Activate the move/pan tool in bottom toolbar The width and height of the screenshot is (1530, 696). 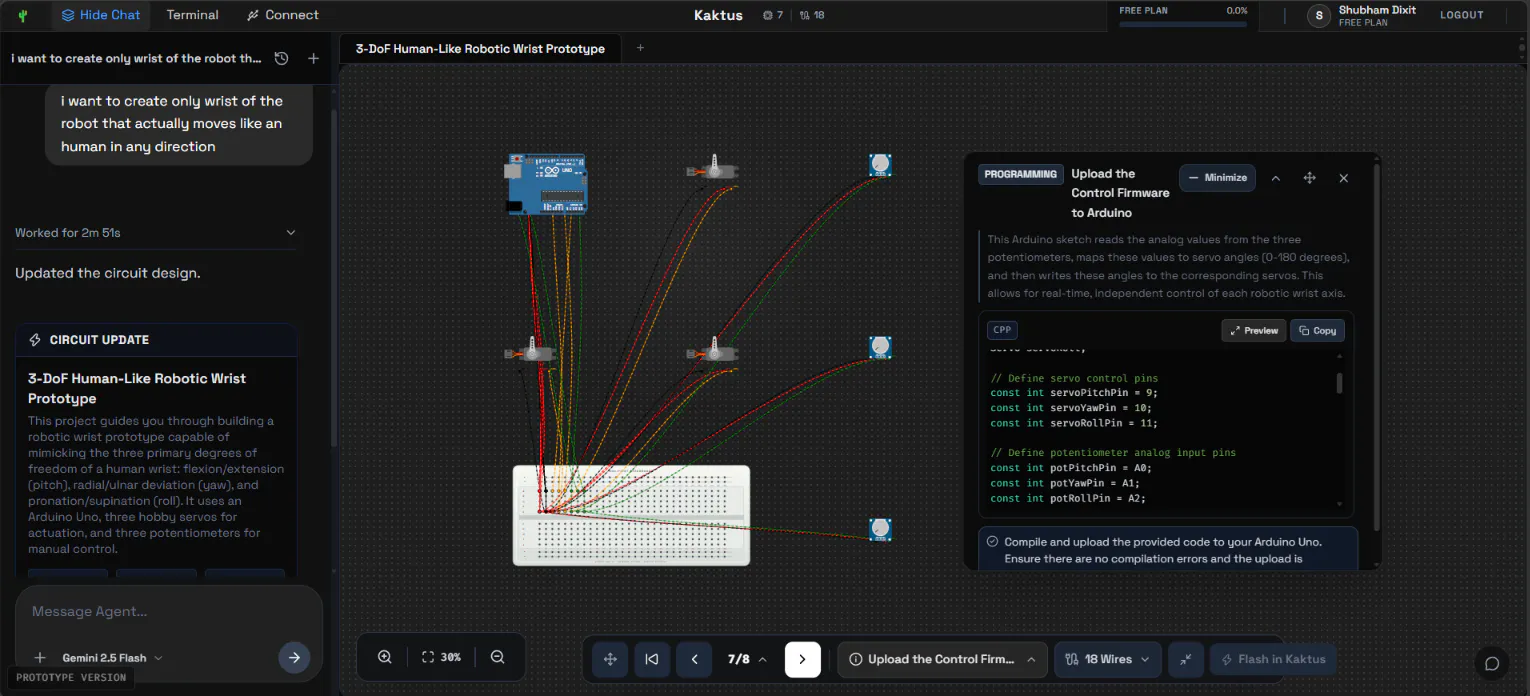(610, 659)
